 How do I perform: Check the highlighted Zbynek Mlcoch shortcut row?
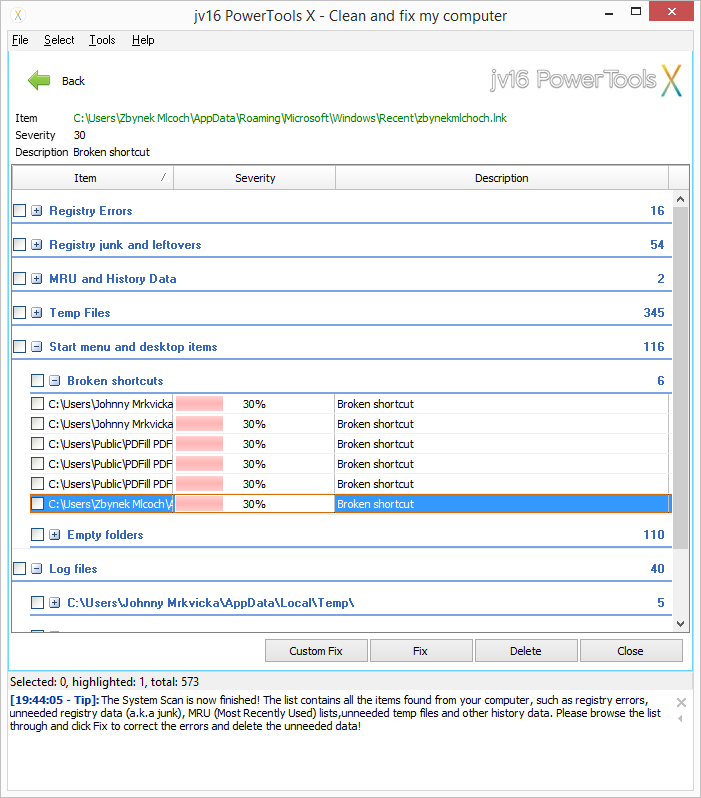point(38,504)
